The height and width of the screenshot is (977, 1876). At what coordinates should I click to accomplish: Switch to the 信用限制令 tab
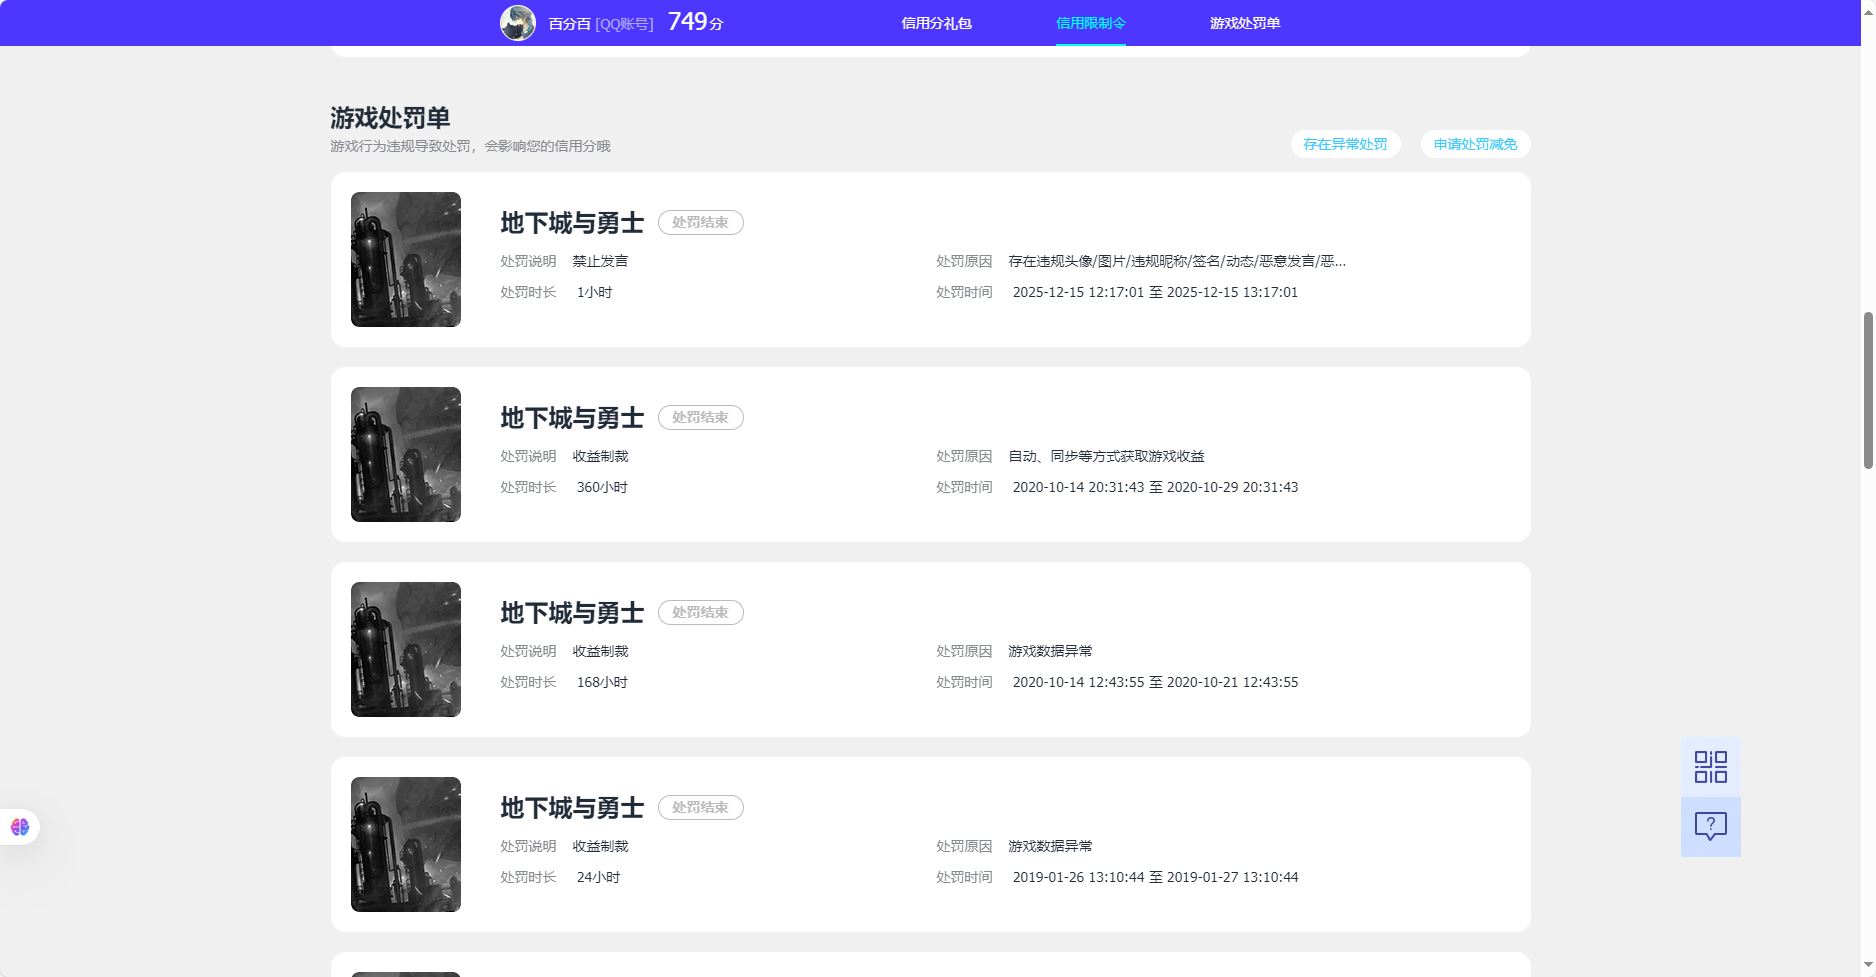click(1090, 23)
